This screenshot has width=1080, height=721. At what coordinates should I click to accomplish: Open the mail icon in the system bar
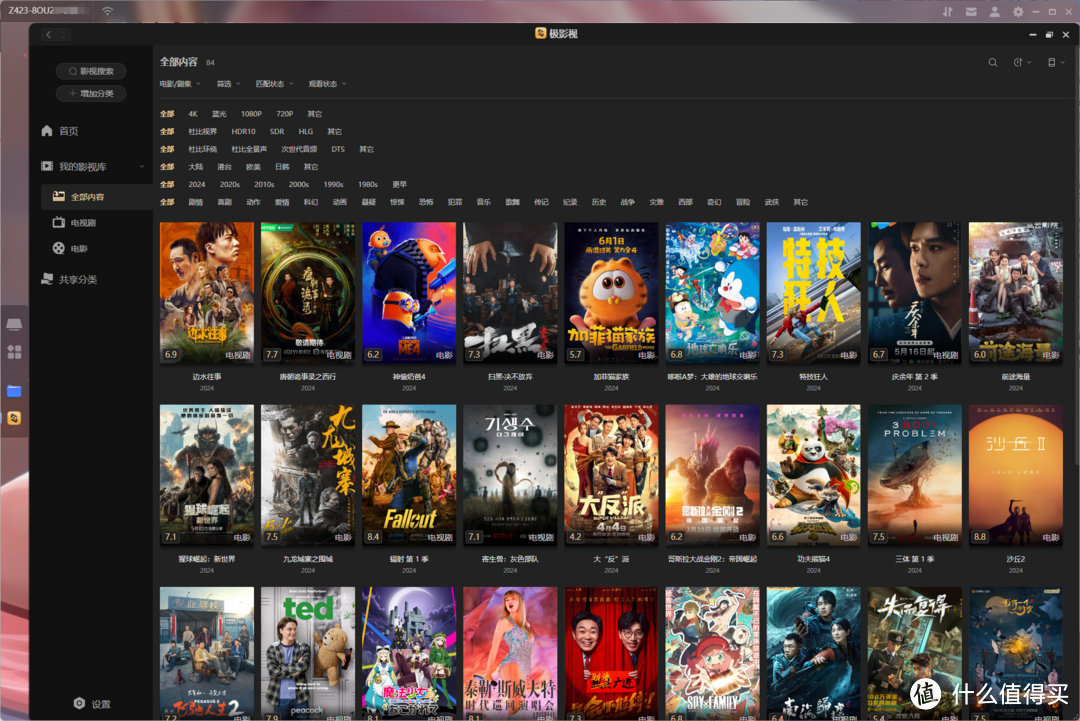click(x=969, y=11)
